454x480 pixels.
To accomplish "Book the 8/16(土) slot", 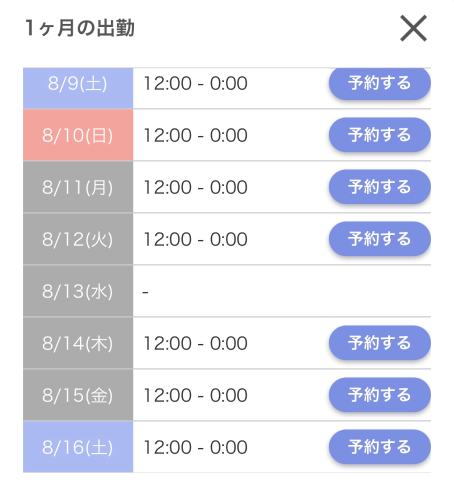I will [380, 447].
